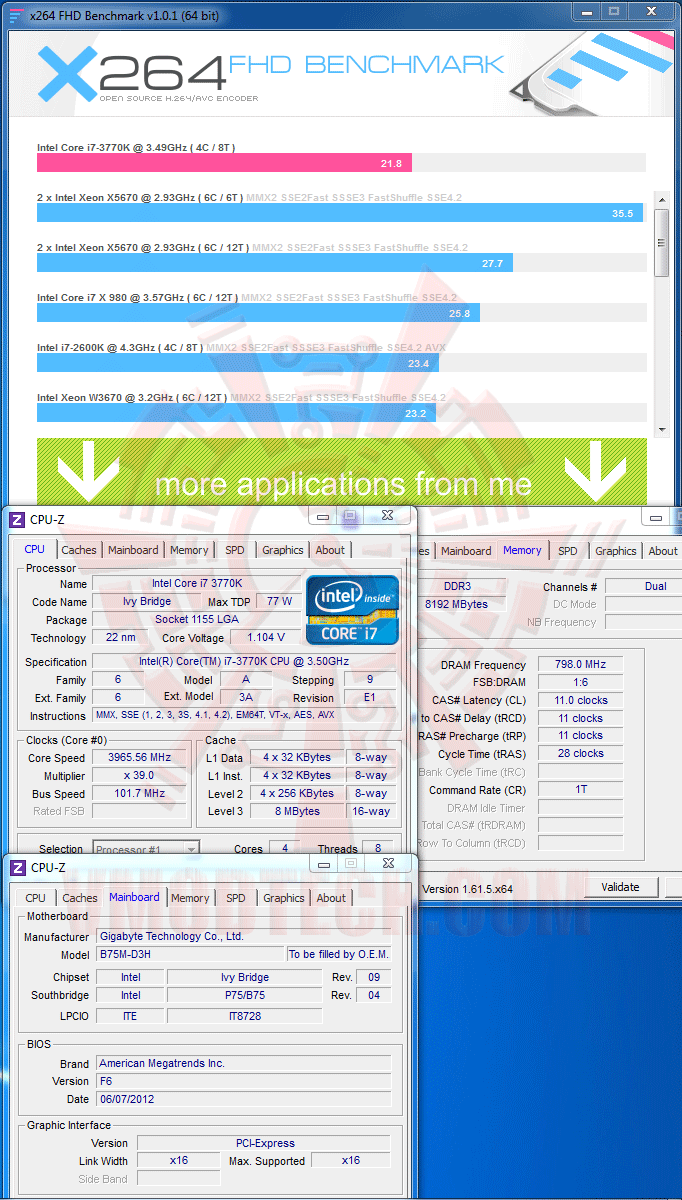The image size is (682, 1200).
Task: Click the 35.5 Xeon X5670 result bar
Action: coord(340,213)
